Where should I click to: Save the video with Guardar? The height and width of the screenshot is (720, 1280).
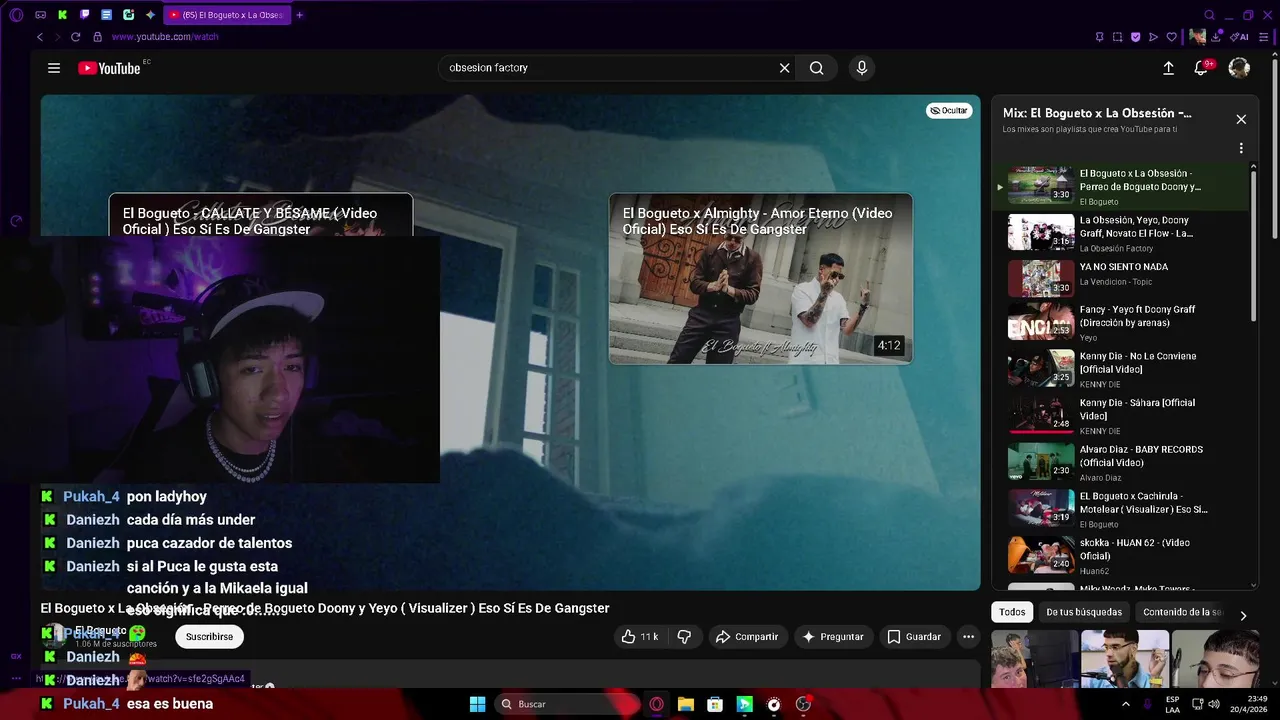tap(914, 637)
